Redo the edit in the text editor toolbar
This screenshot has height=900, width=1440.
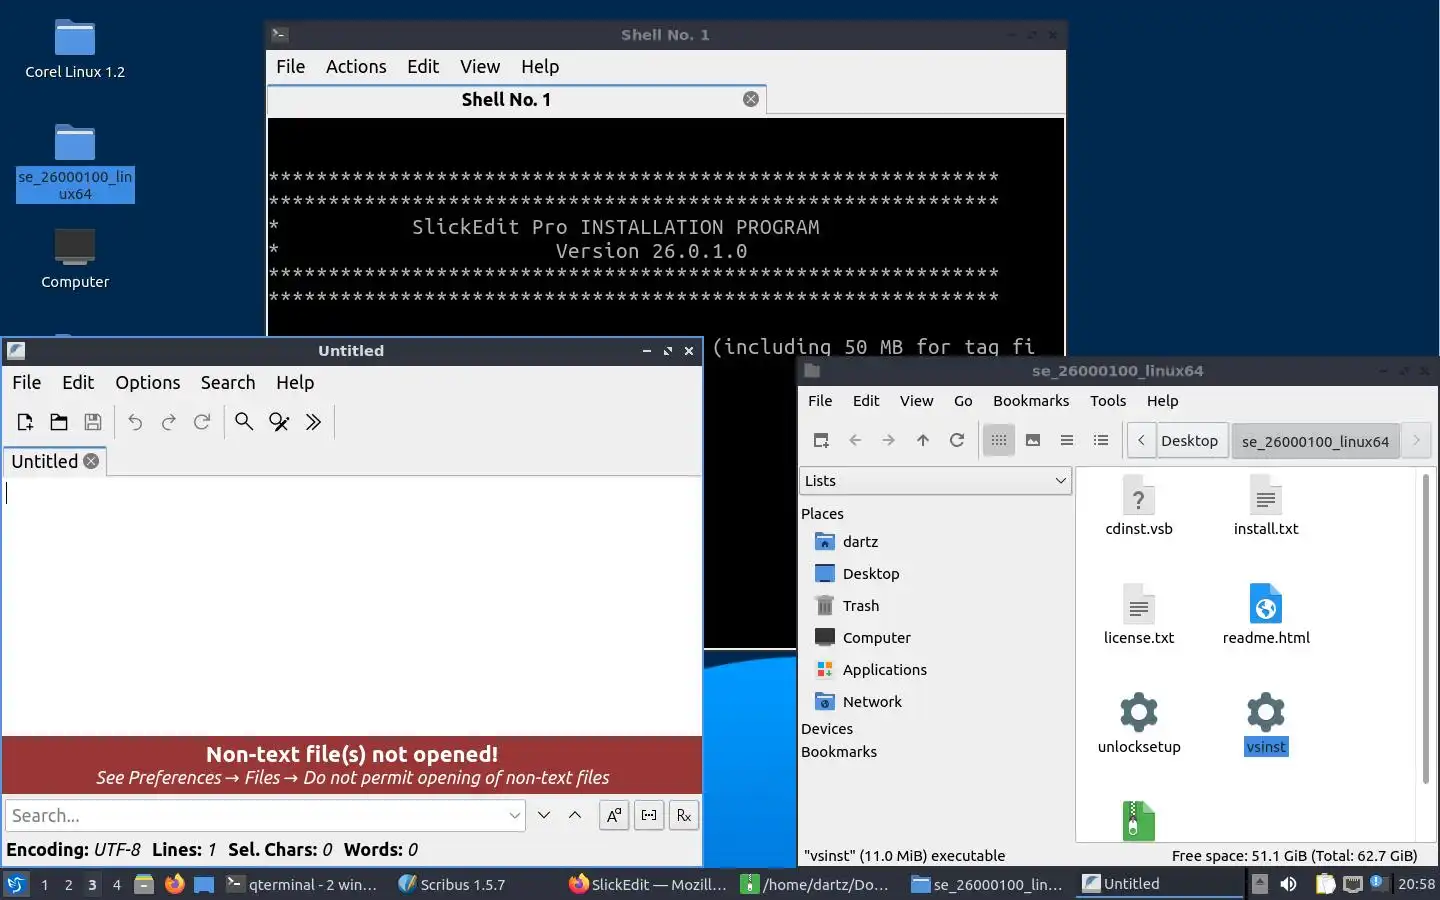[169, 422]
